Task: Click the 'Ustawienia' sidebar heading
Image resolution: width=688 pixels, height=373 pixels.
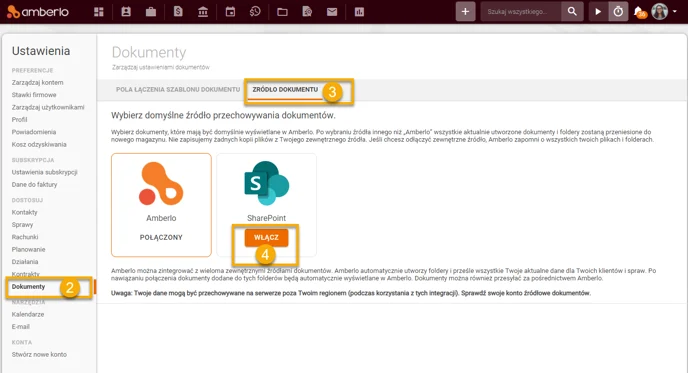Action: tap(41, 51)
